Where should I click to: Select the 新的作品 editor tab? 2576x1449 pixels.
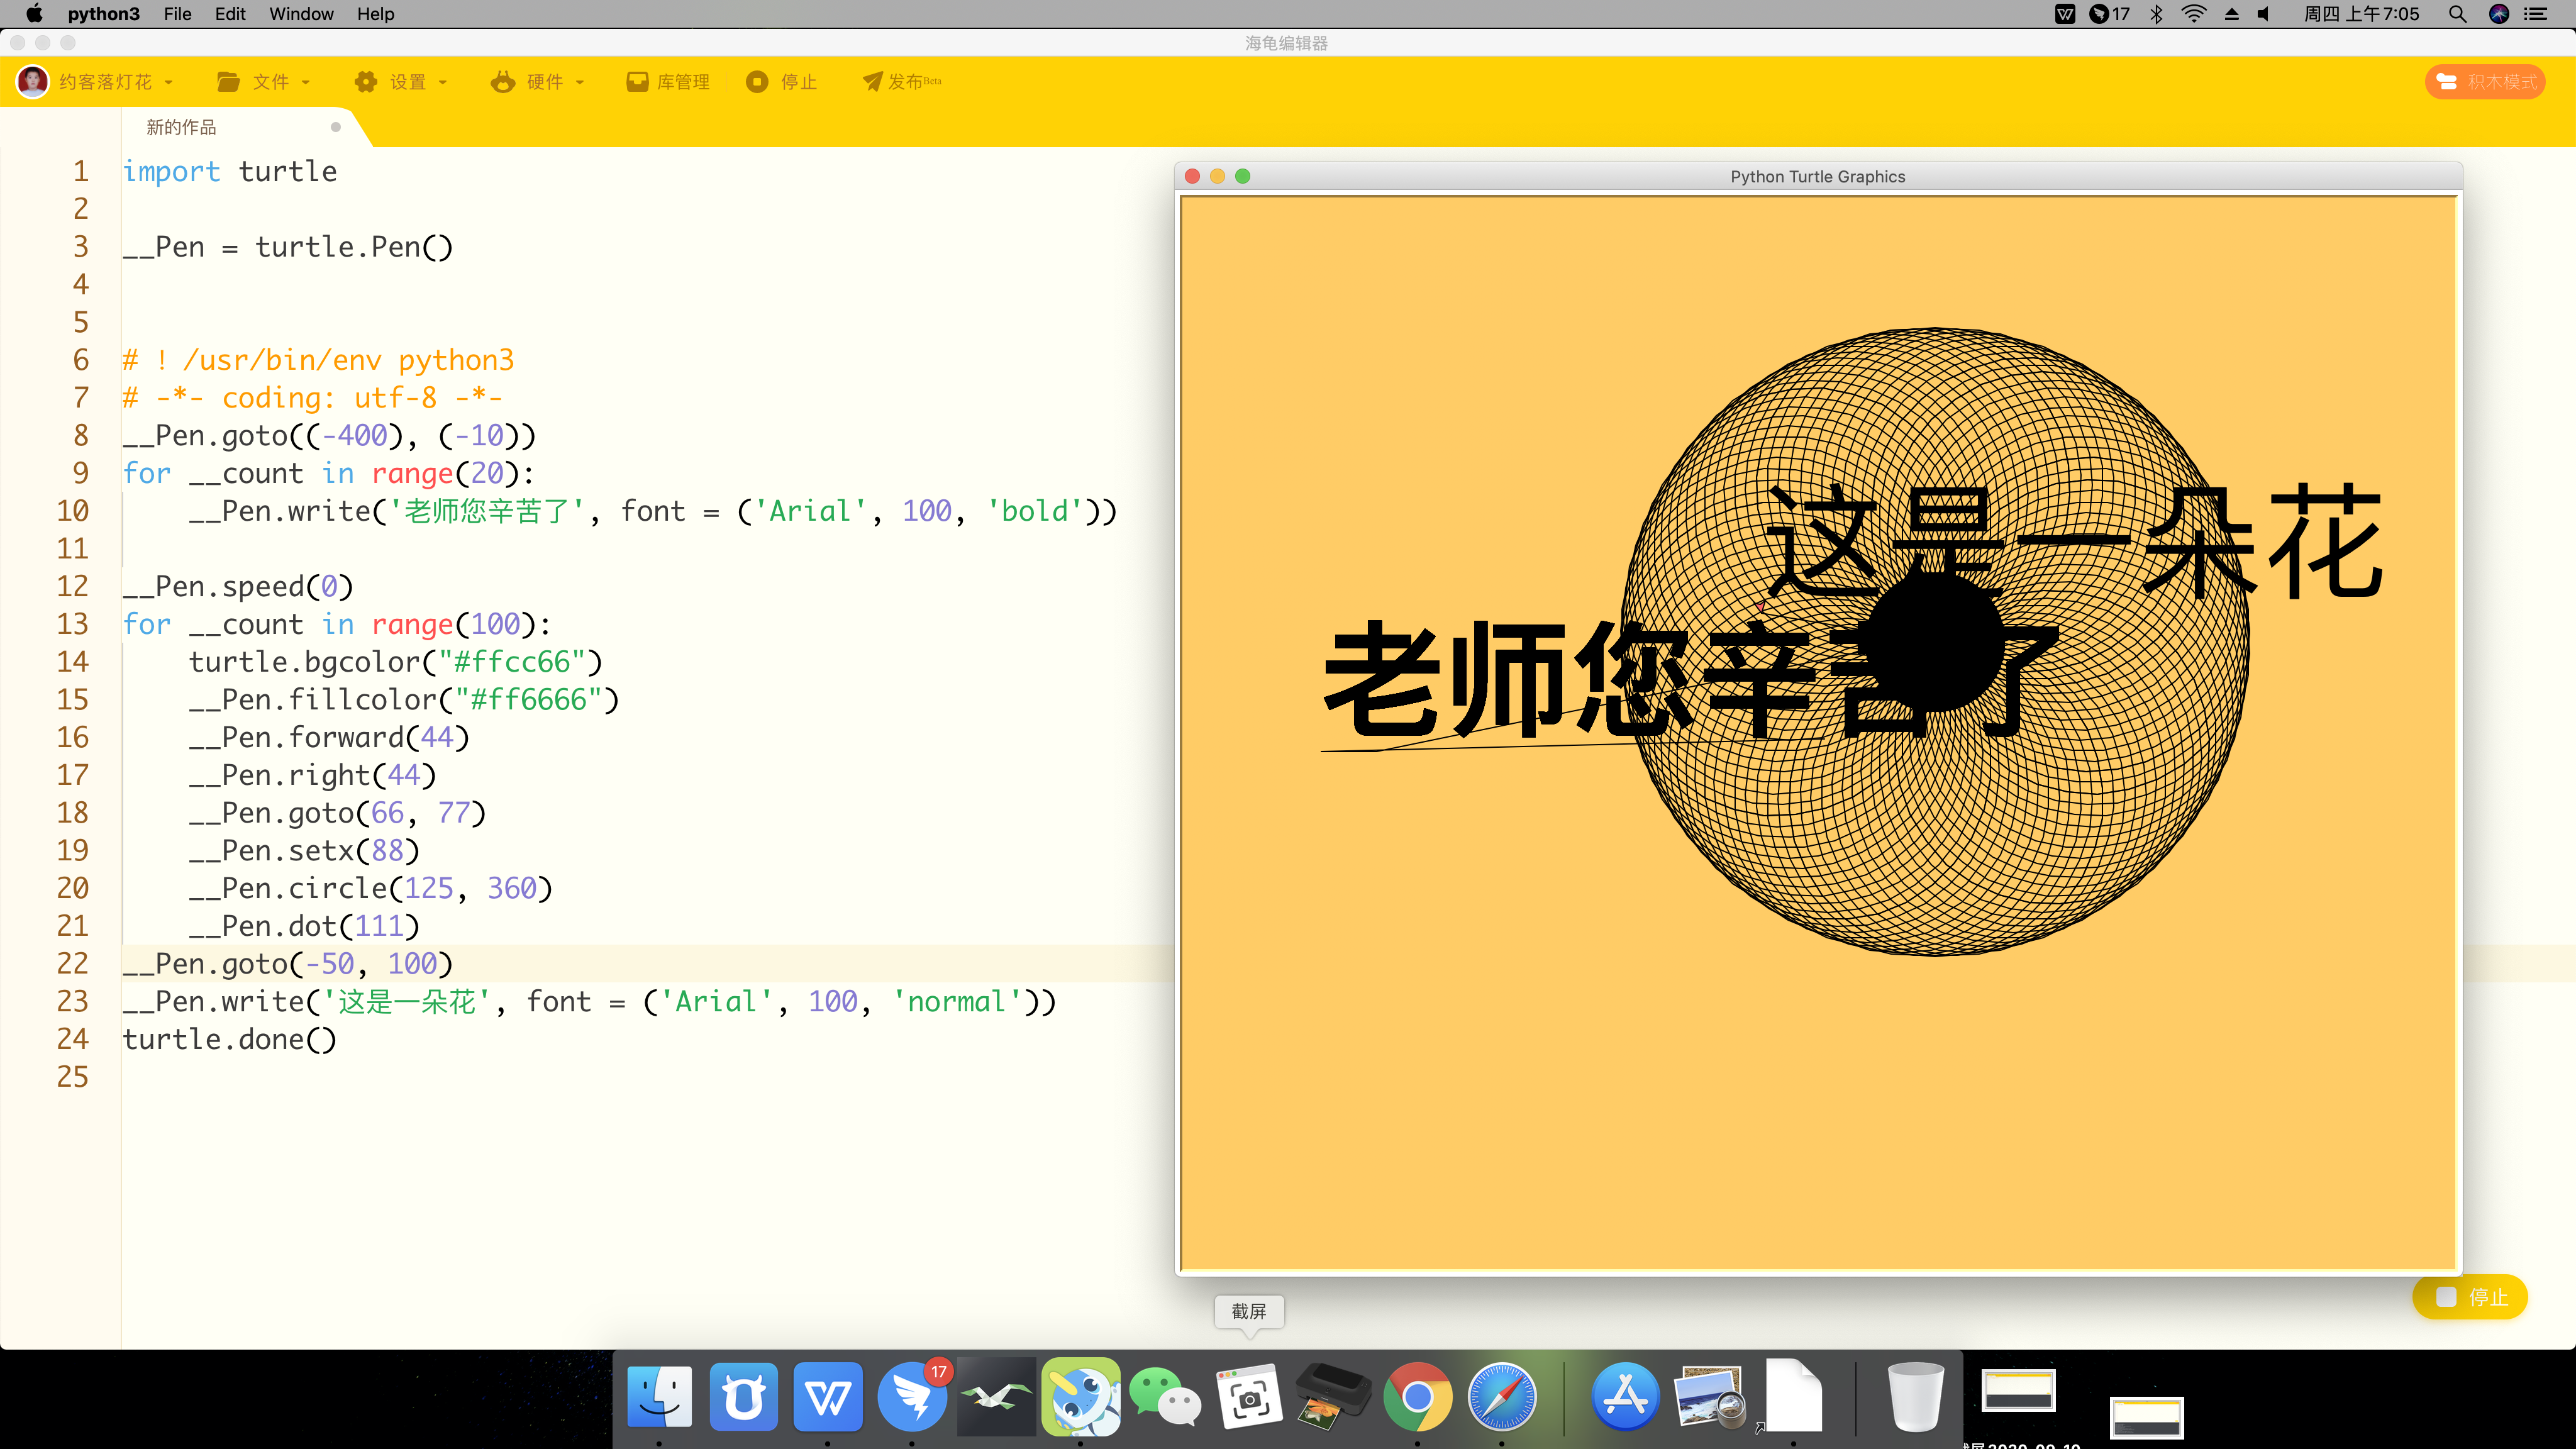(181, 127)
